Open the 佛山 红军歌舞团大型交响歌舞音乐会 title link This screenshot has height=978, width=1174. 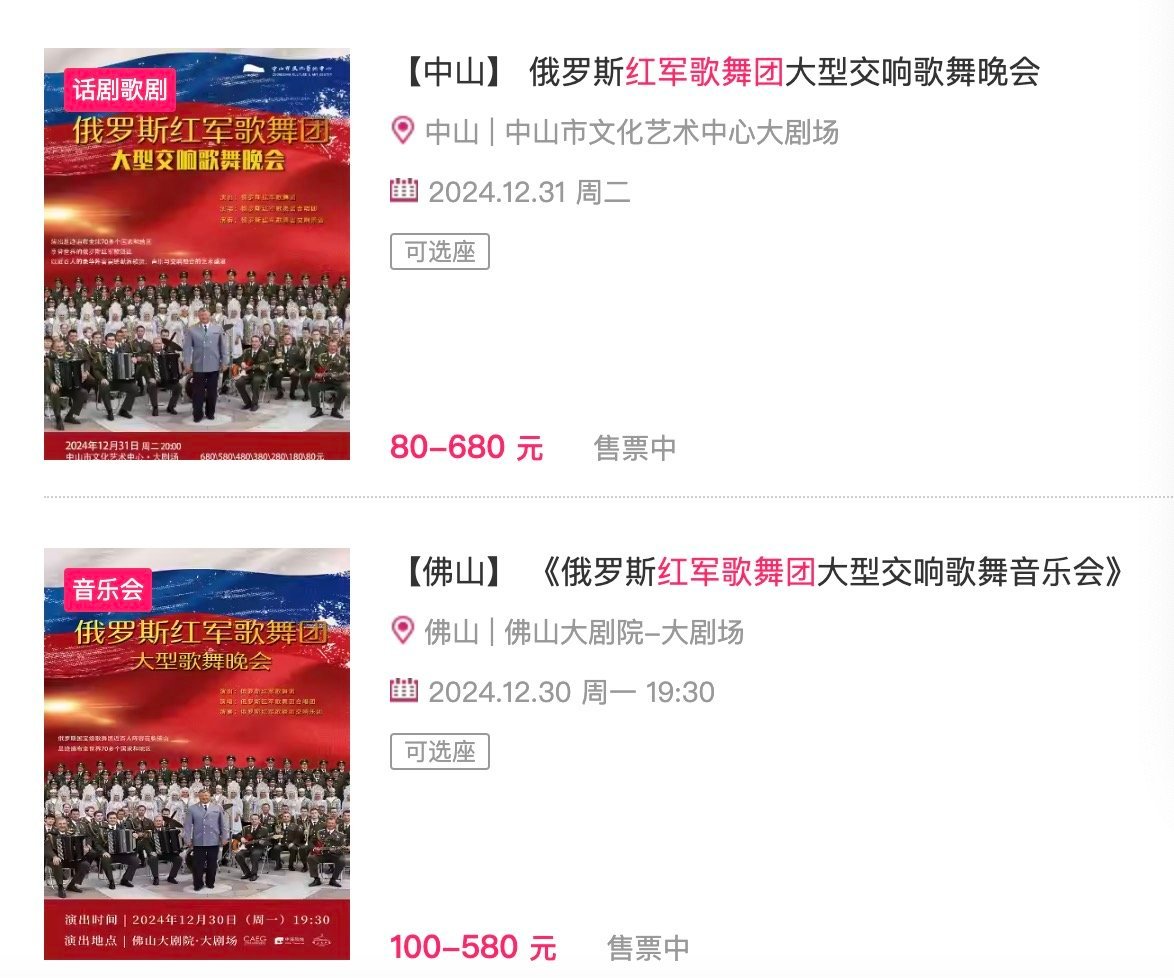pos(762,572)
